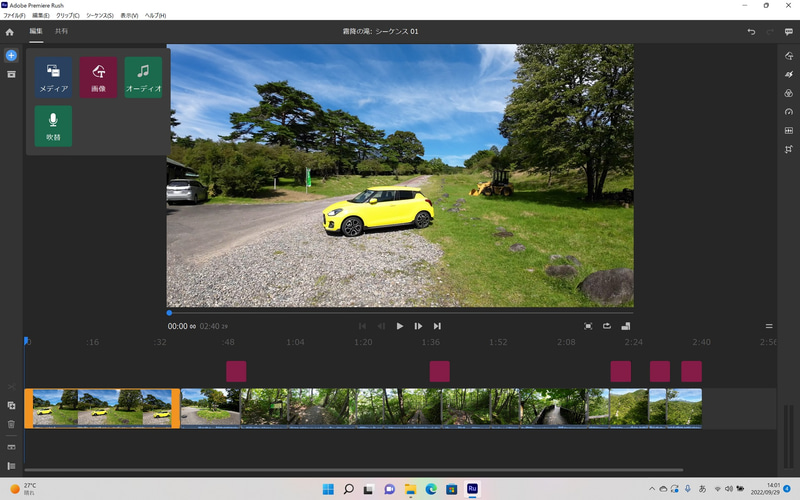This screenshot has height=500, width=800.
Task: Open the Graphics titles panel
Action: click(x=789, y=56)
